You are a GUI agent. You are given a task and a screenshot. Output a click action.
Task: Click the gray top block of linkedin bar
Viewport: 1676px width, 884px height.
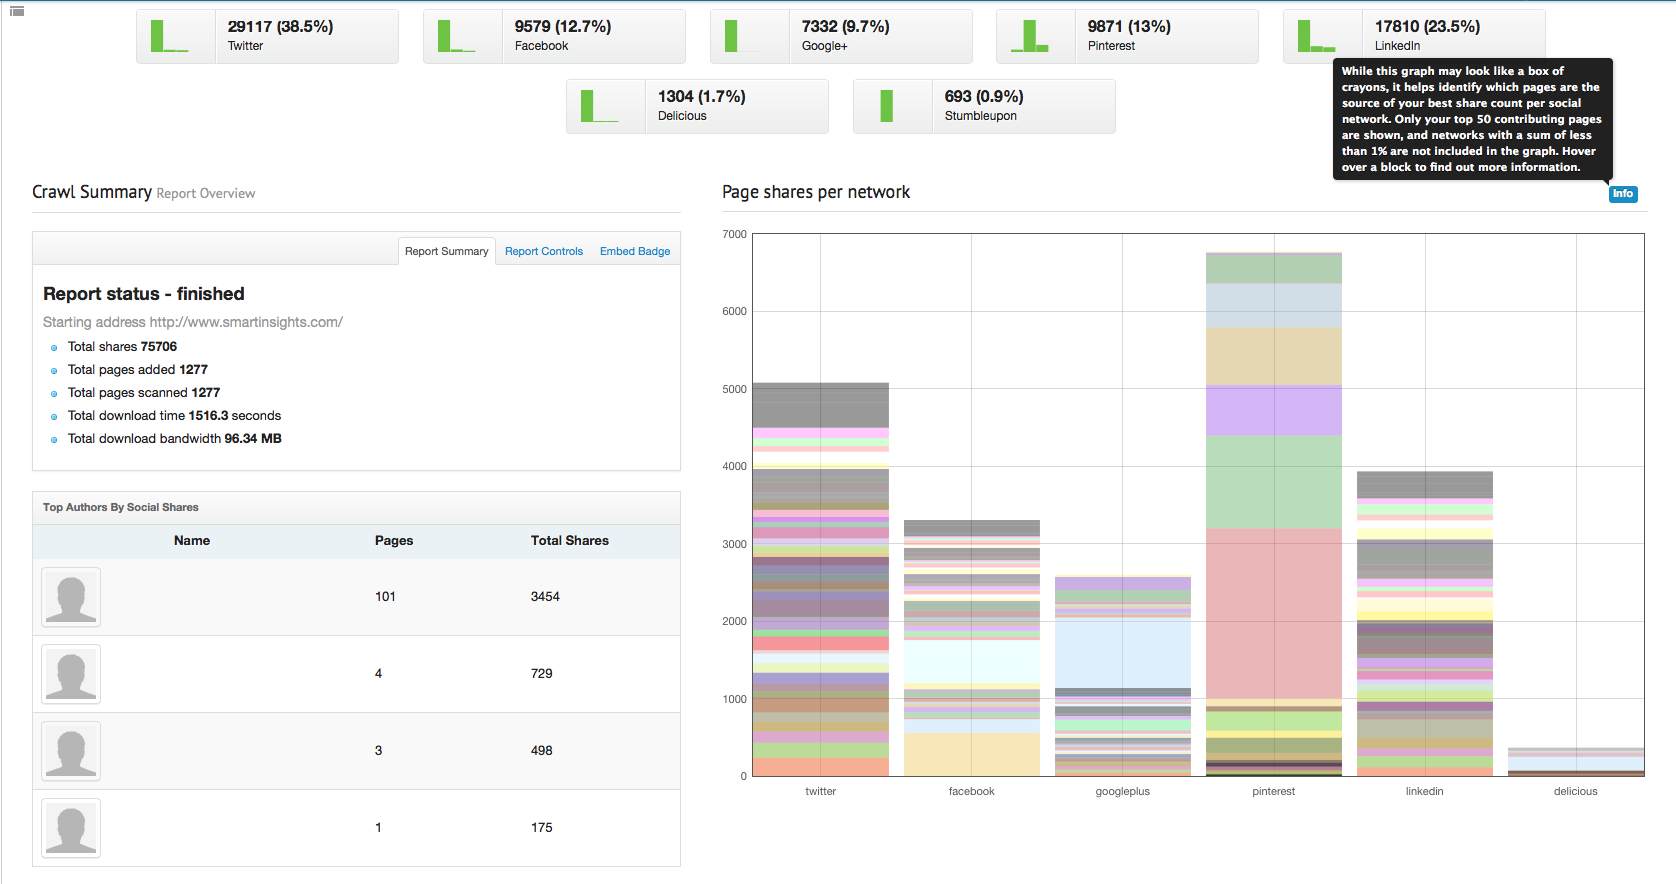(1425, 485)
